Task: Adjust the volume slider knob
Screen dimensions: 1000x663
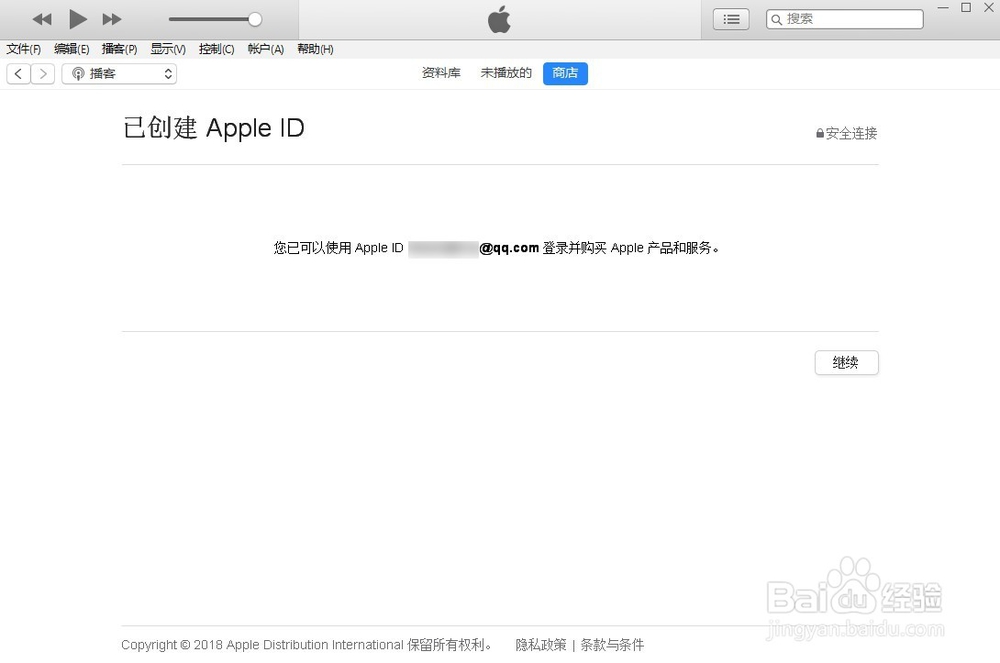Action: pos(254,19)
